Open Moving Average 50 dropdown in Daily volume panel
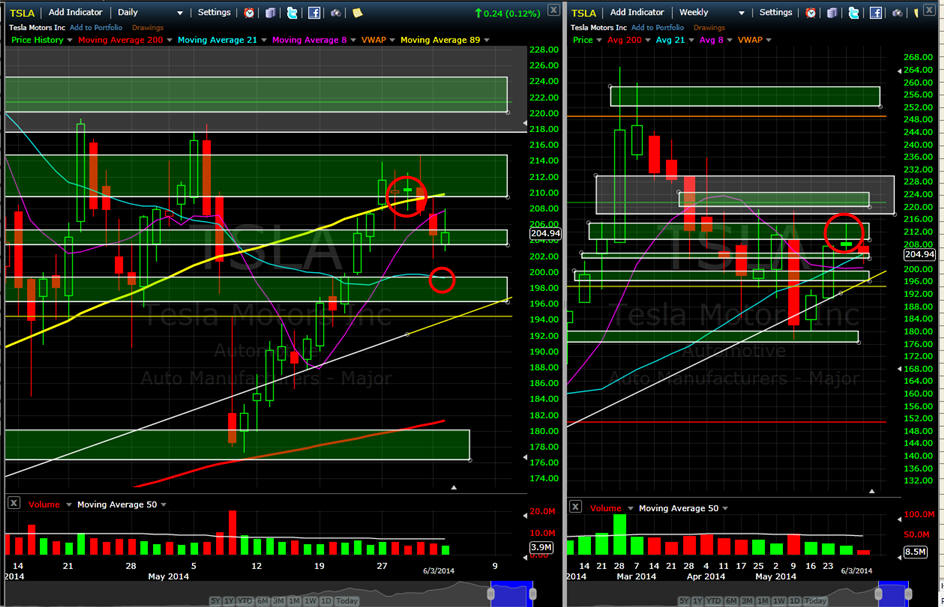Viewport: 944px width, 607px height. pos(163,505)
